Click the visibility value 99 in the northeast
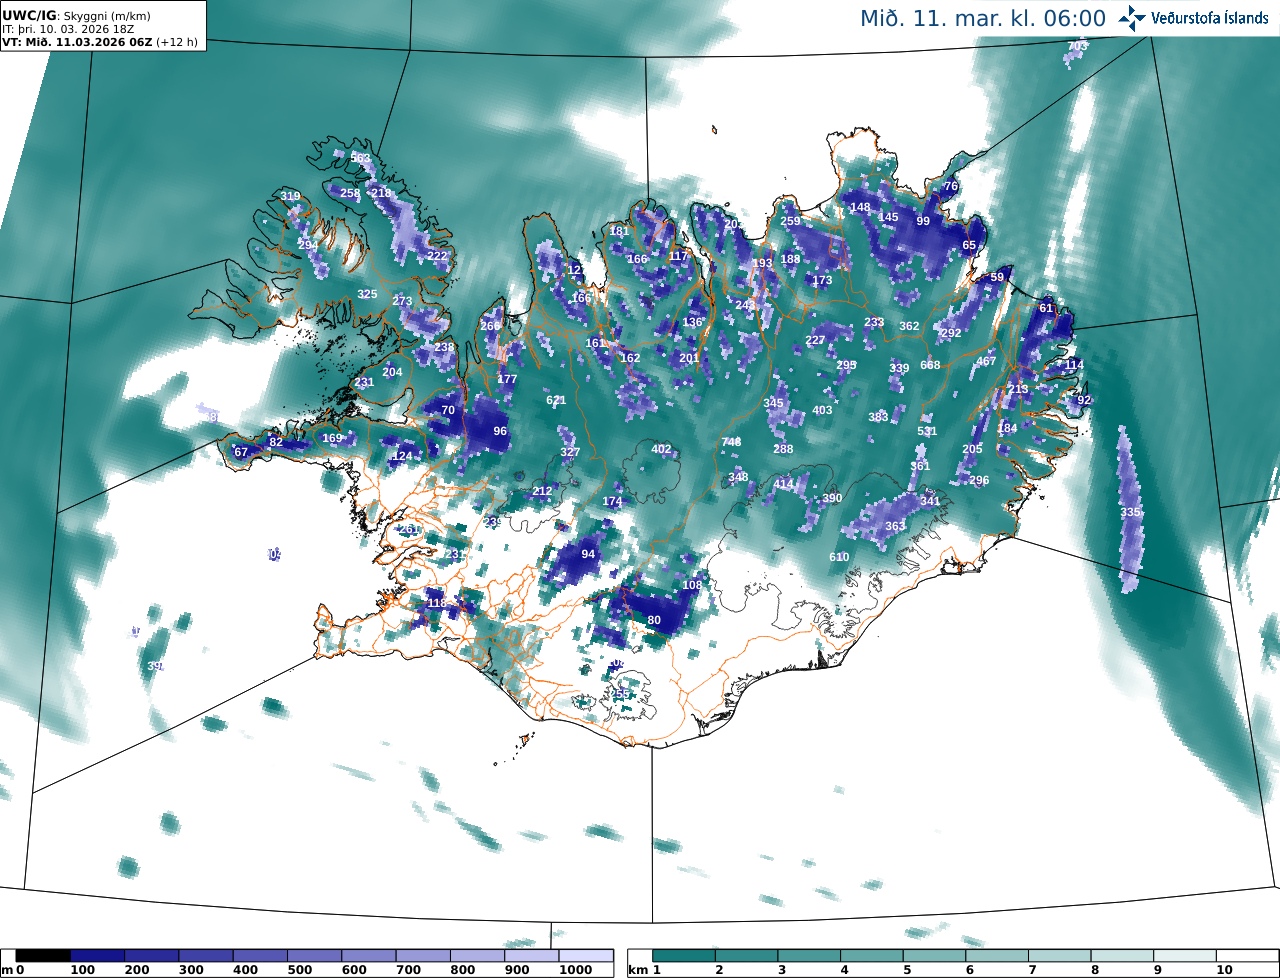The height and width of the screenshot is (978, 1280). point(923,221)
